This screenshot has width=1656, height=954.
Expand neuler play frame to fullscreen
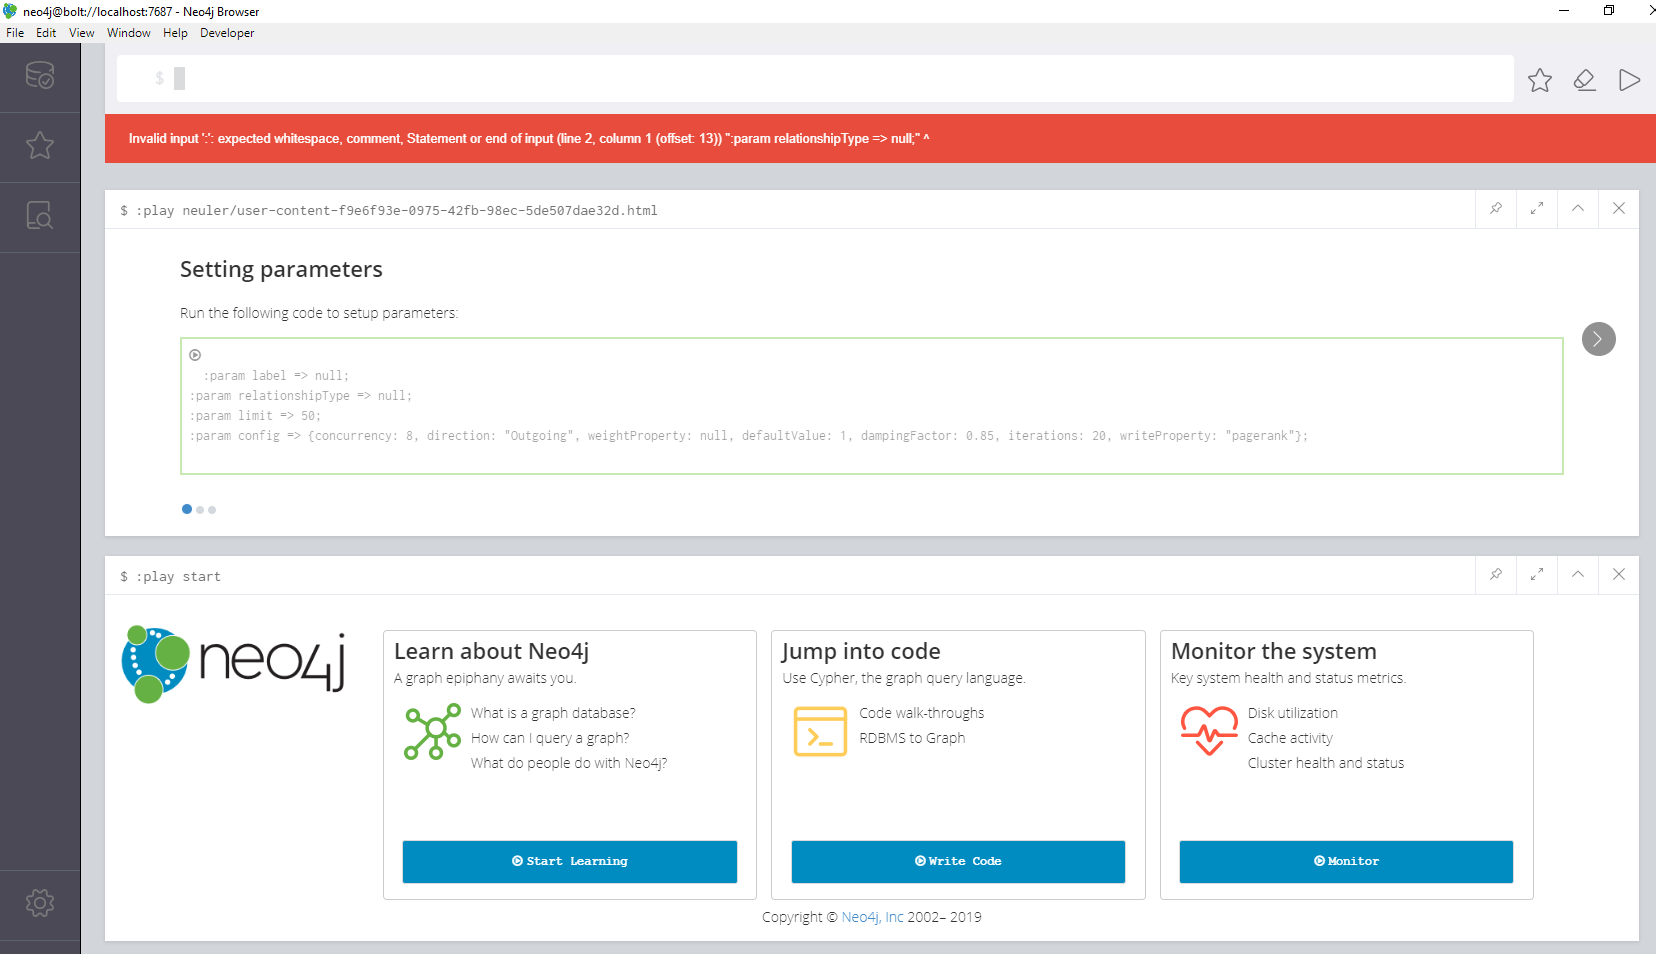[x=1537, y=209]
